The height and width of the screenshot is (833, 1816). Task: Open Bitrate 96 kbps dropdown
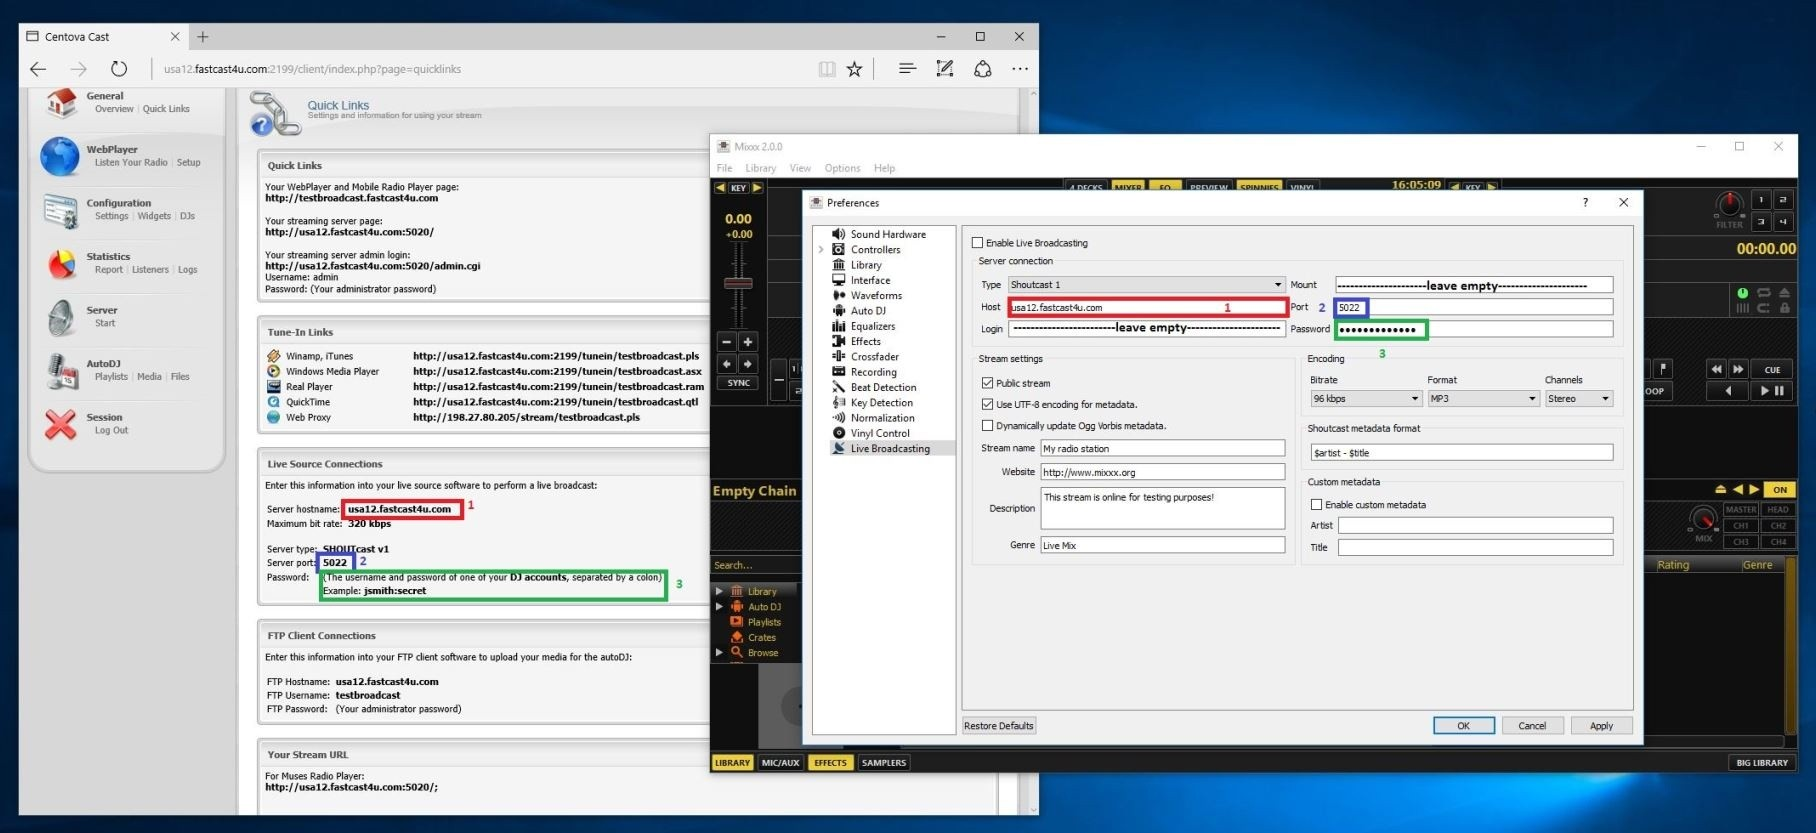(1366, 399)
